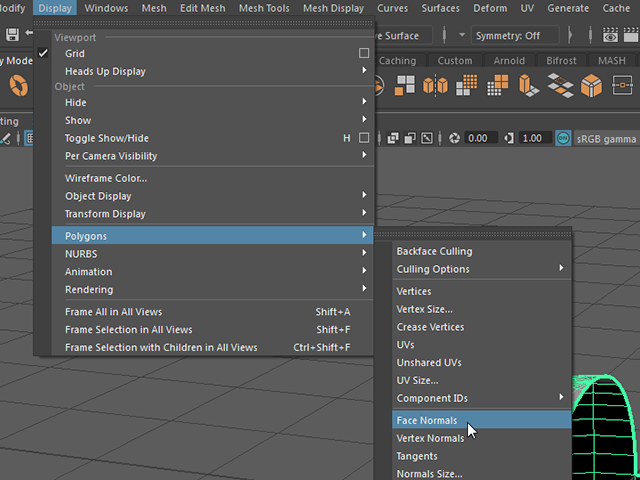Expand Per Camera Visibility submenu

[x=364, y=155]
